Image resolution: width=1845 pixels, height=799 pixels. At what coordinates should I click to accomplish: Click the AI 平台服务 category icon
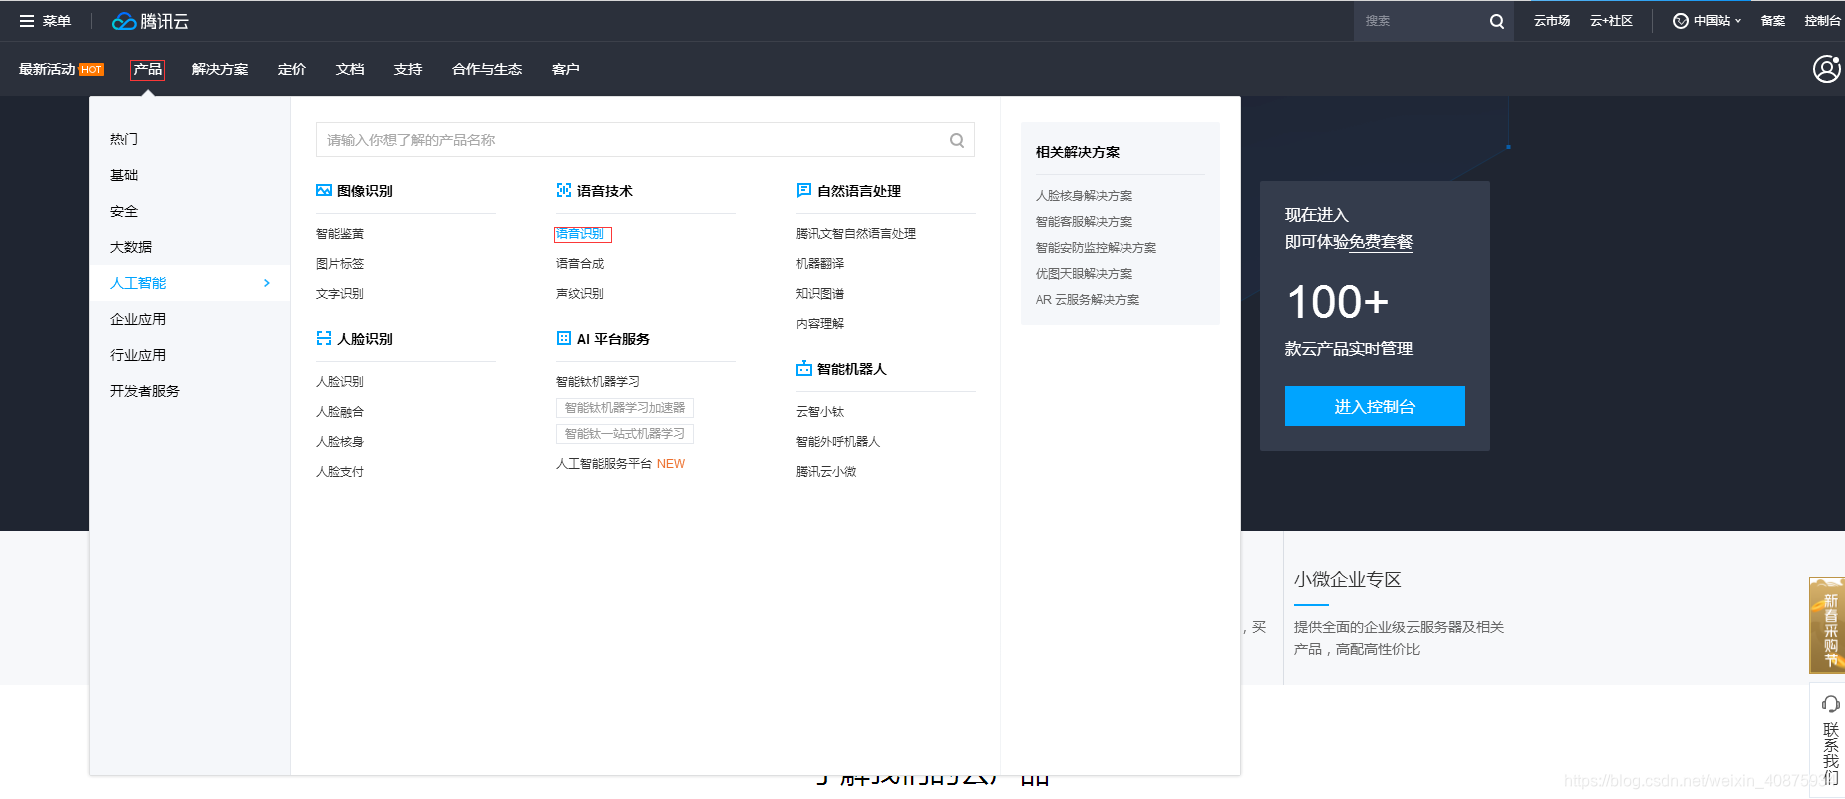564,338
